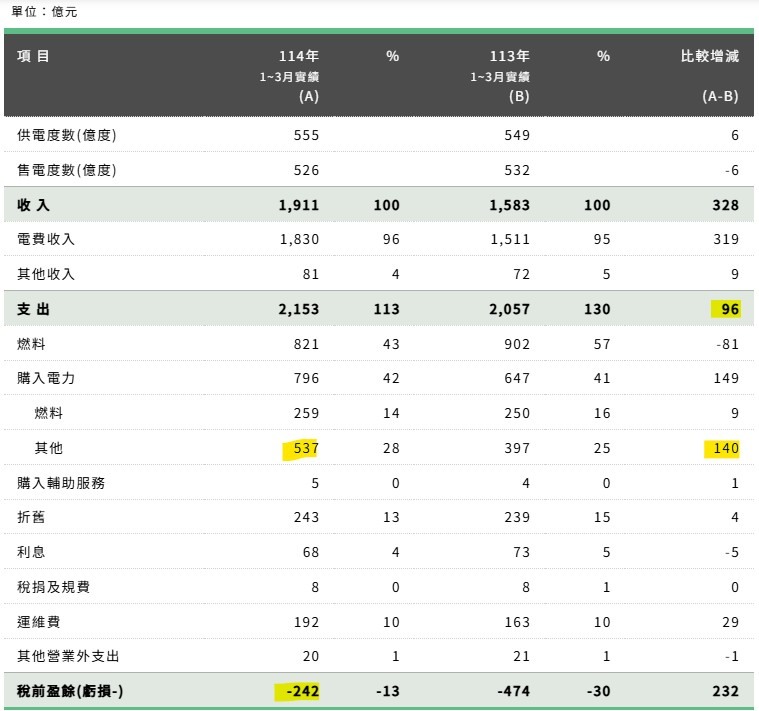The height and width of the screenshot is (711, 759).
Task: Click the value 532 in 售電度數 row
Action: pyautogui.click(x=517, y=170)
